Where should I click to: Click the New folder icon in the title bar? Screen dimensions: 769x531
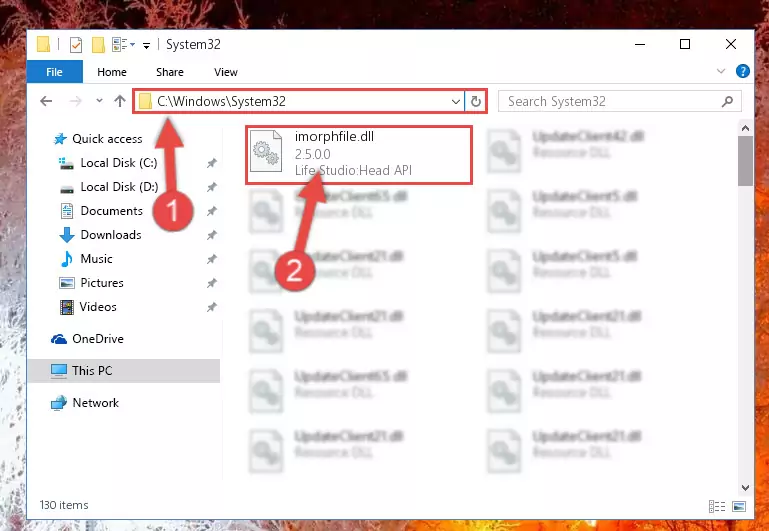point(98,45)
